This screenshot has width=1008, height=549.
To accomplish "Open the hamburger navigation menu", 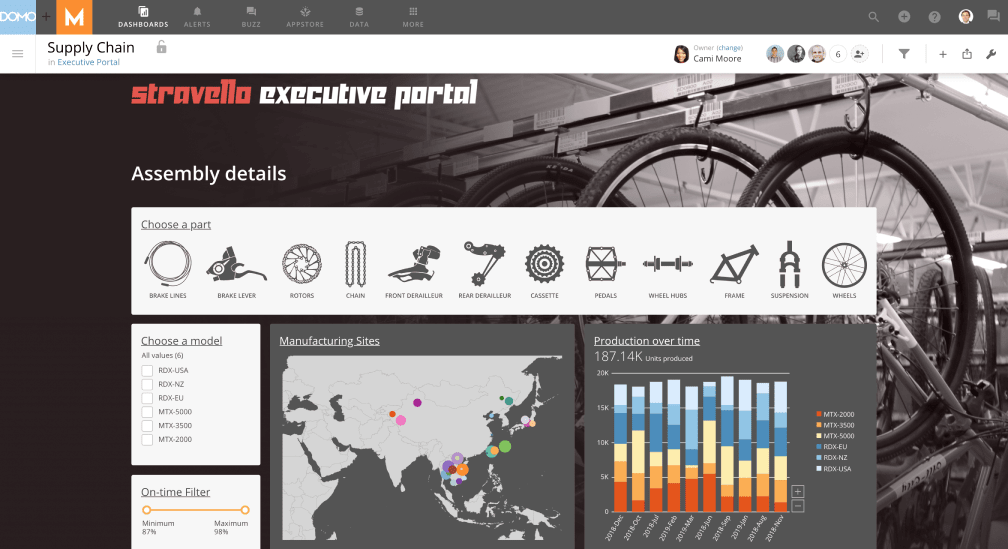I will 17,54.
